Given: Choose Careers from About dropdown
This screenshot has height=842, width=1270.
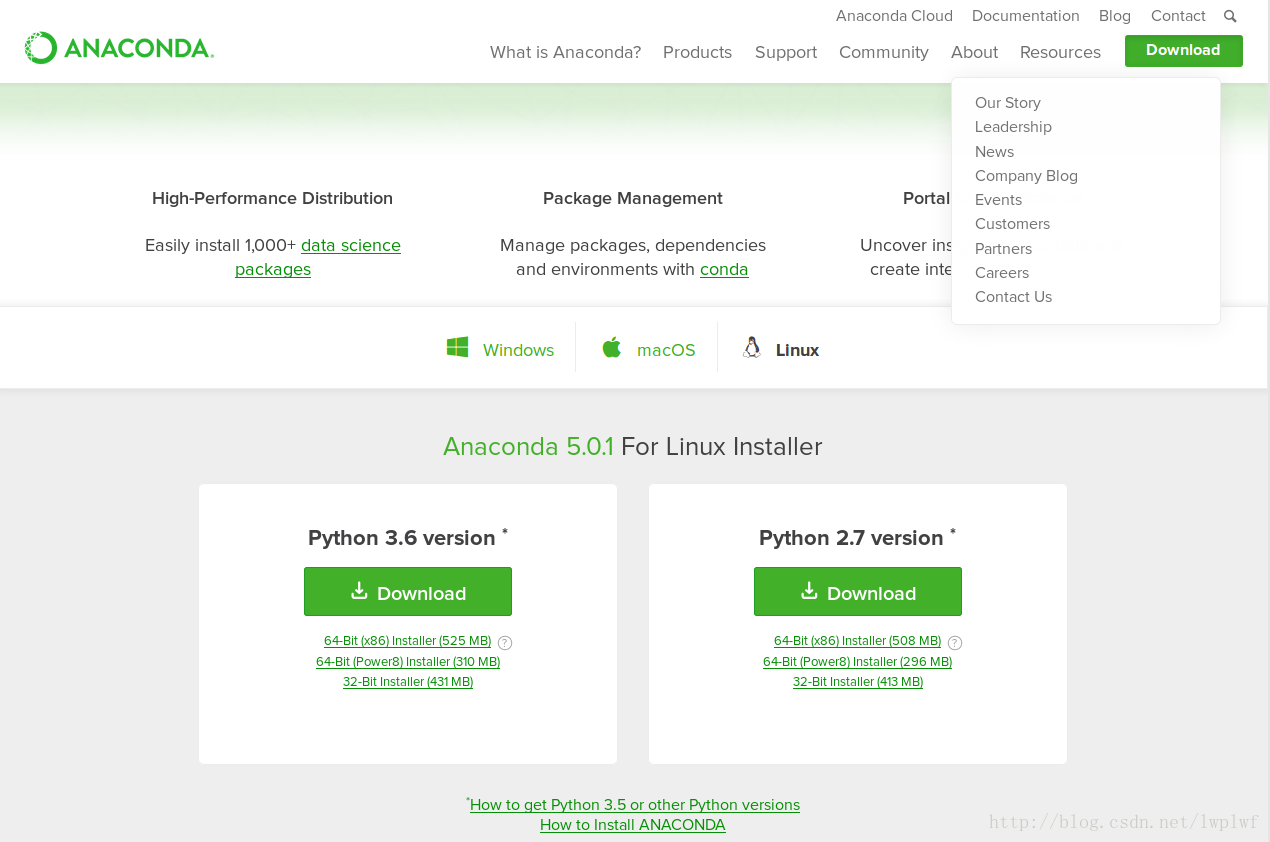Looking at the screenshot, I should pos(1002,273).
